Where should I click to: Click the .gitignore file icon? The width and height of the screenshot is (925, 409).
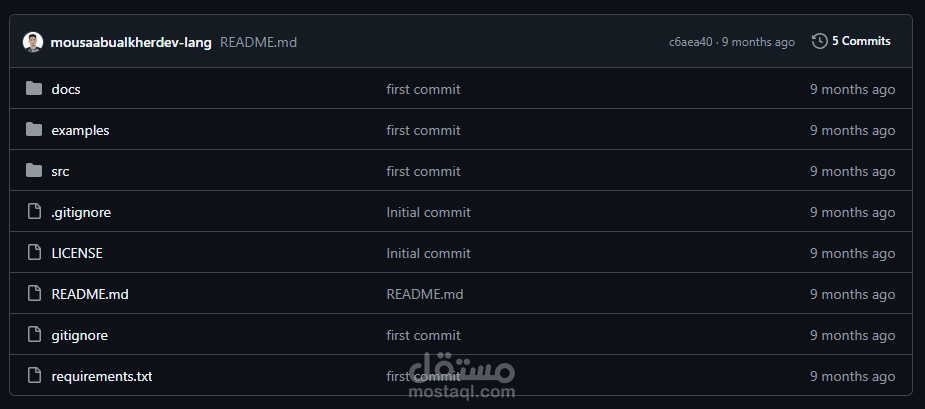(x=35, y=212)
